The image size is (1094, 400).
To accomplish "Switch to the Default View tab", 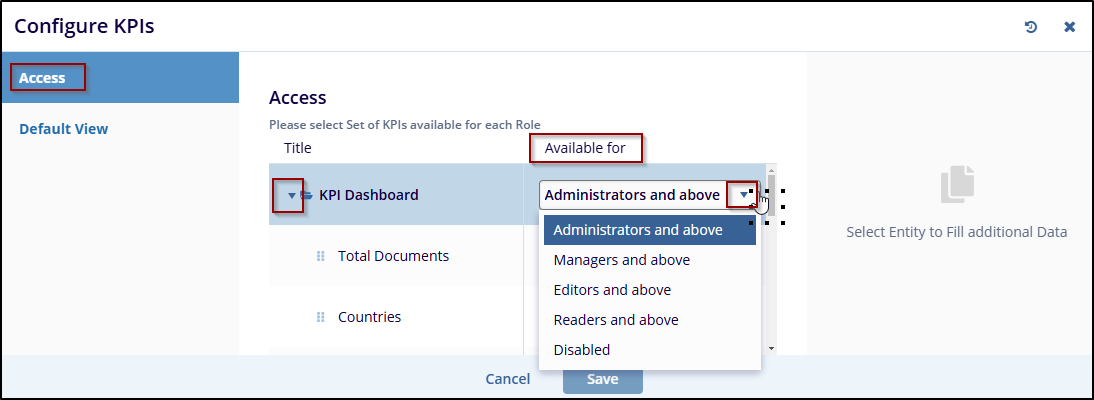I will tap(64, 129).
